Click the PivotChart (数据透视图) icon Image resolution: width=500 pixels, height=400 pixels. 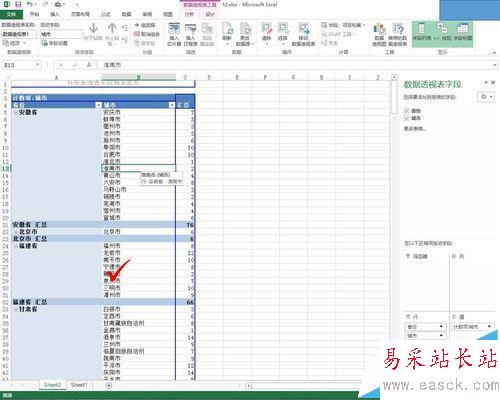[x=379, y=29]
